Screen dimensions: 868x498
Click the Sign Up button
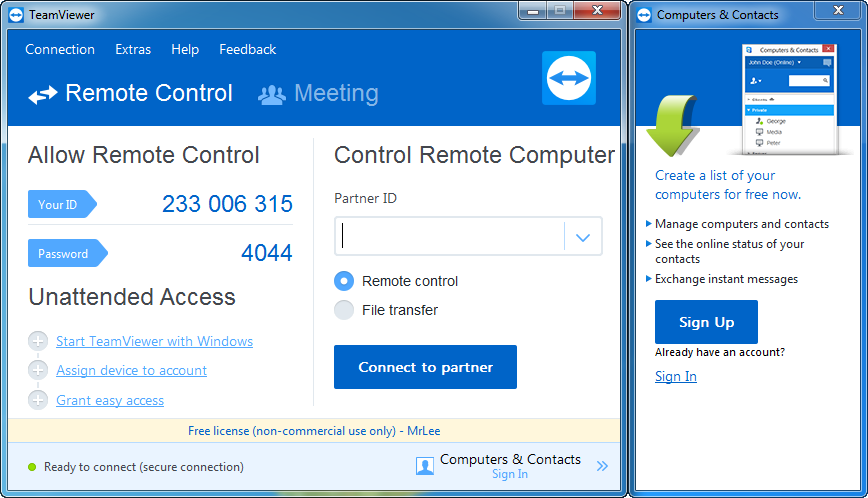[x=706, y=322]
